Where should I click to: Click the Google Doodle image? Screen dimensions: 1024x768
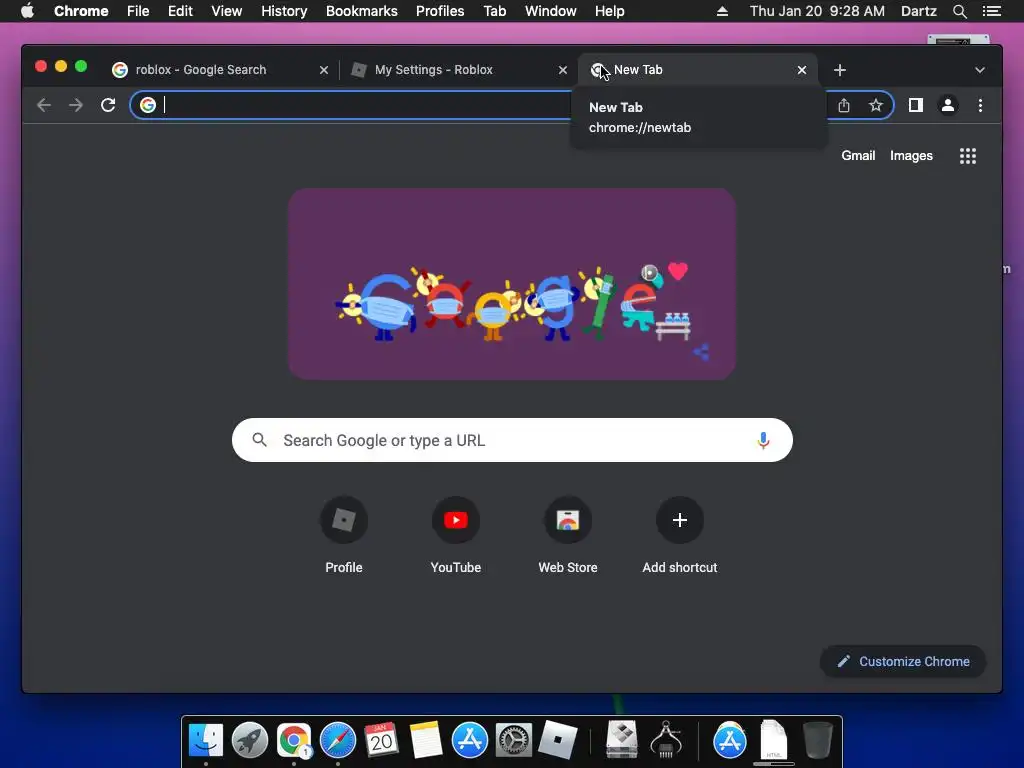pyautogui.click(x=512, y=284)
